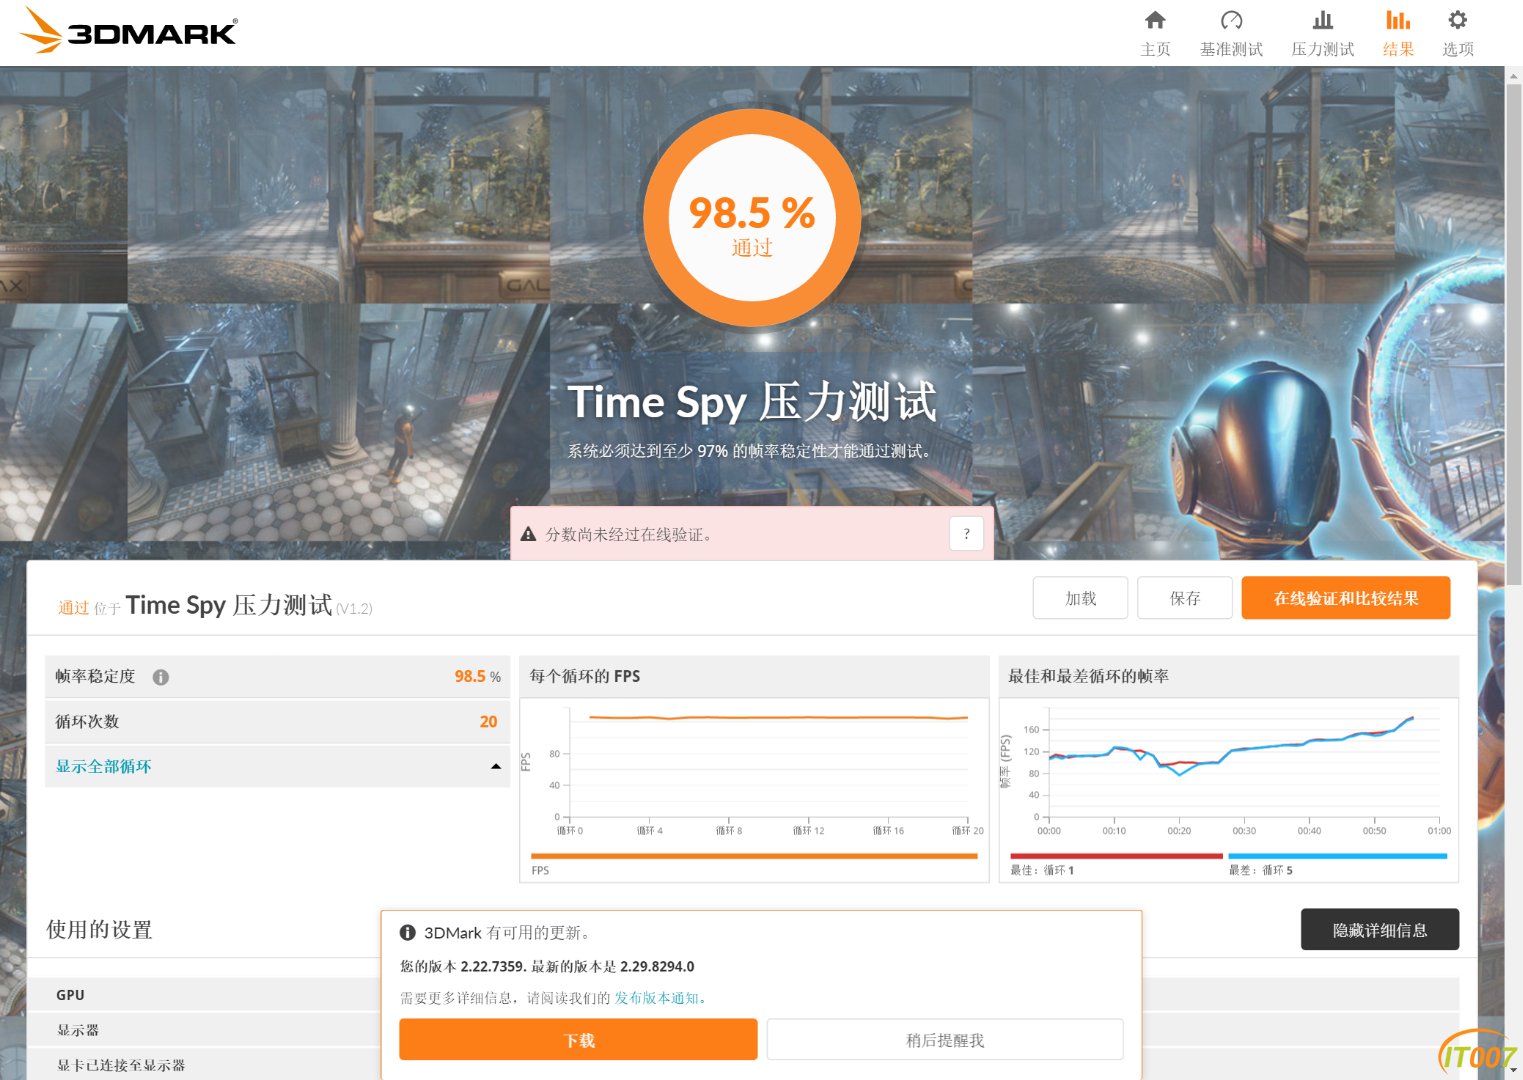The image size is (1523, 1080).
Task: Open the Stress Test (压力测试) chart icon
Action: pos(1322,21)
